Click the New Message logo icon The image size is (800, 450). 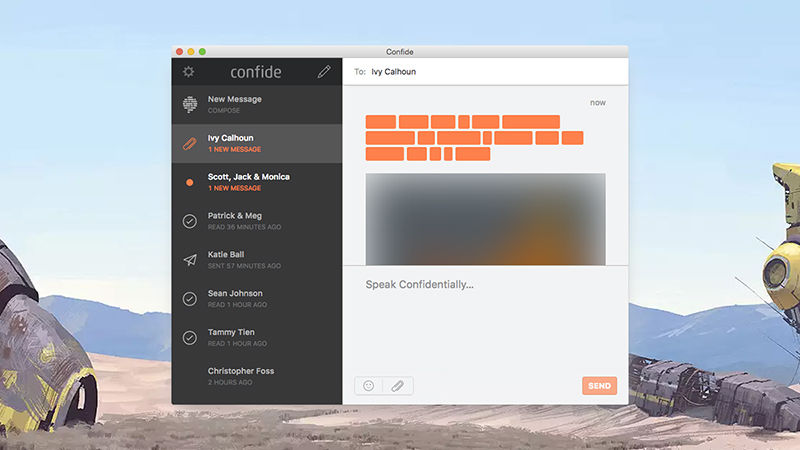pos(190,104)
